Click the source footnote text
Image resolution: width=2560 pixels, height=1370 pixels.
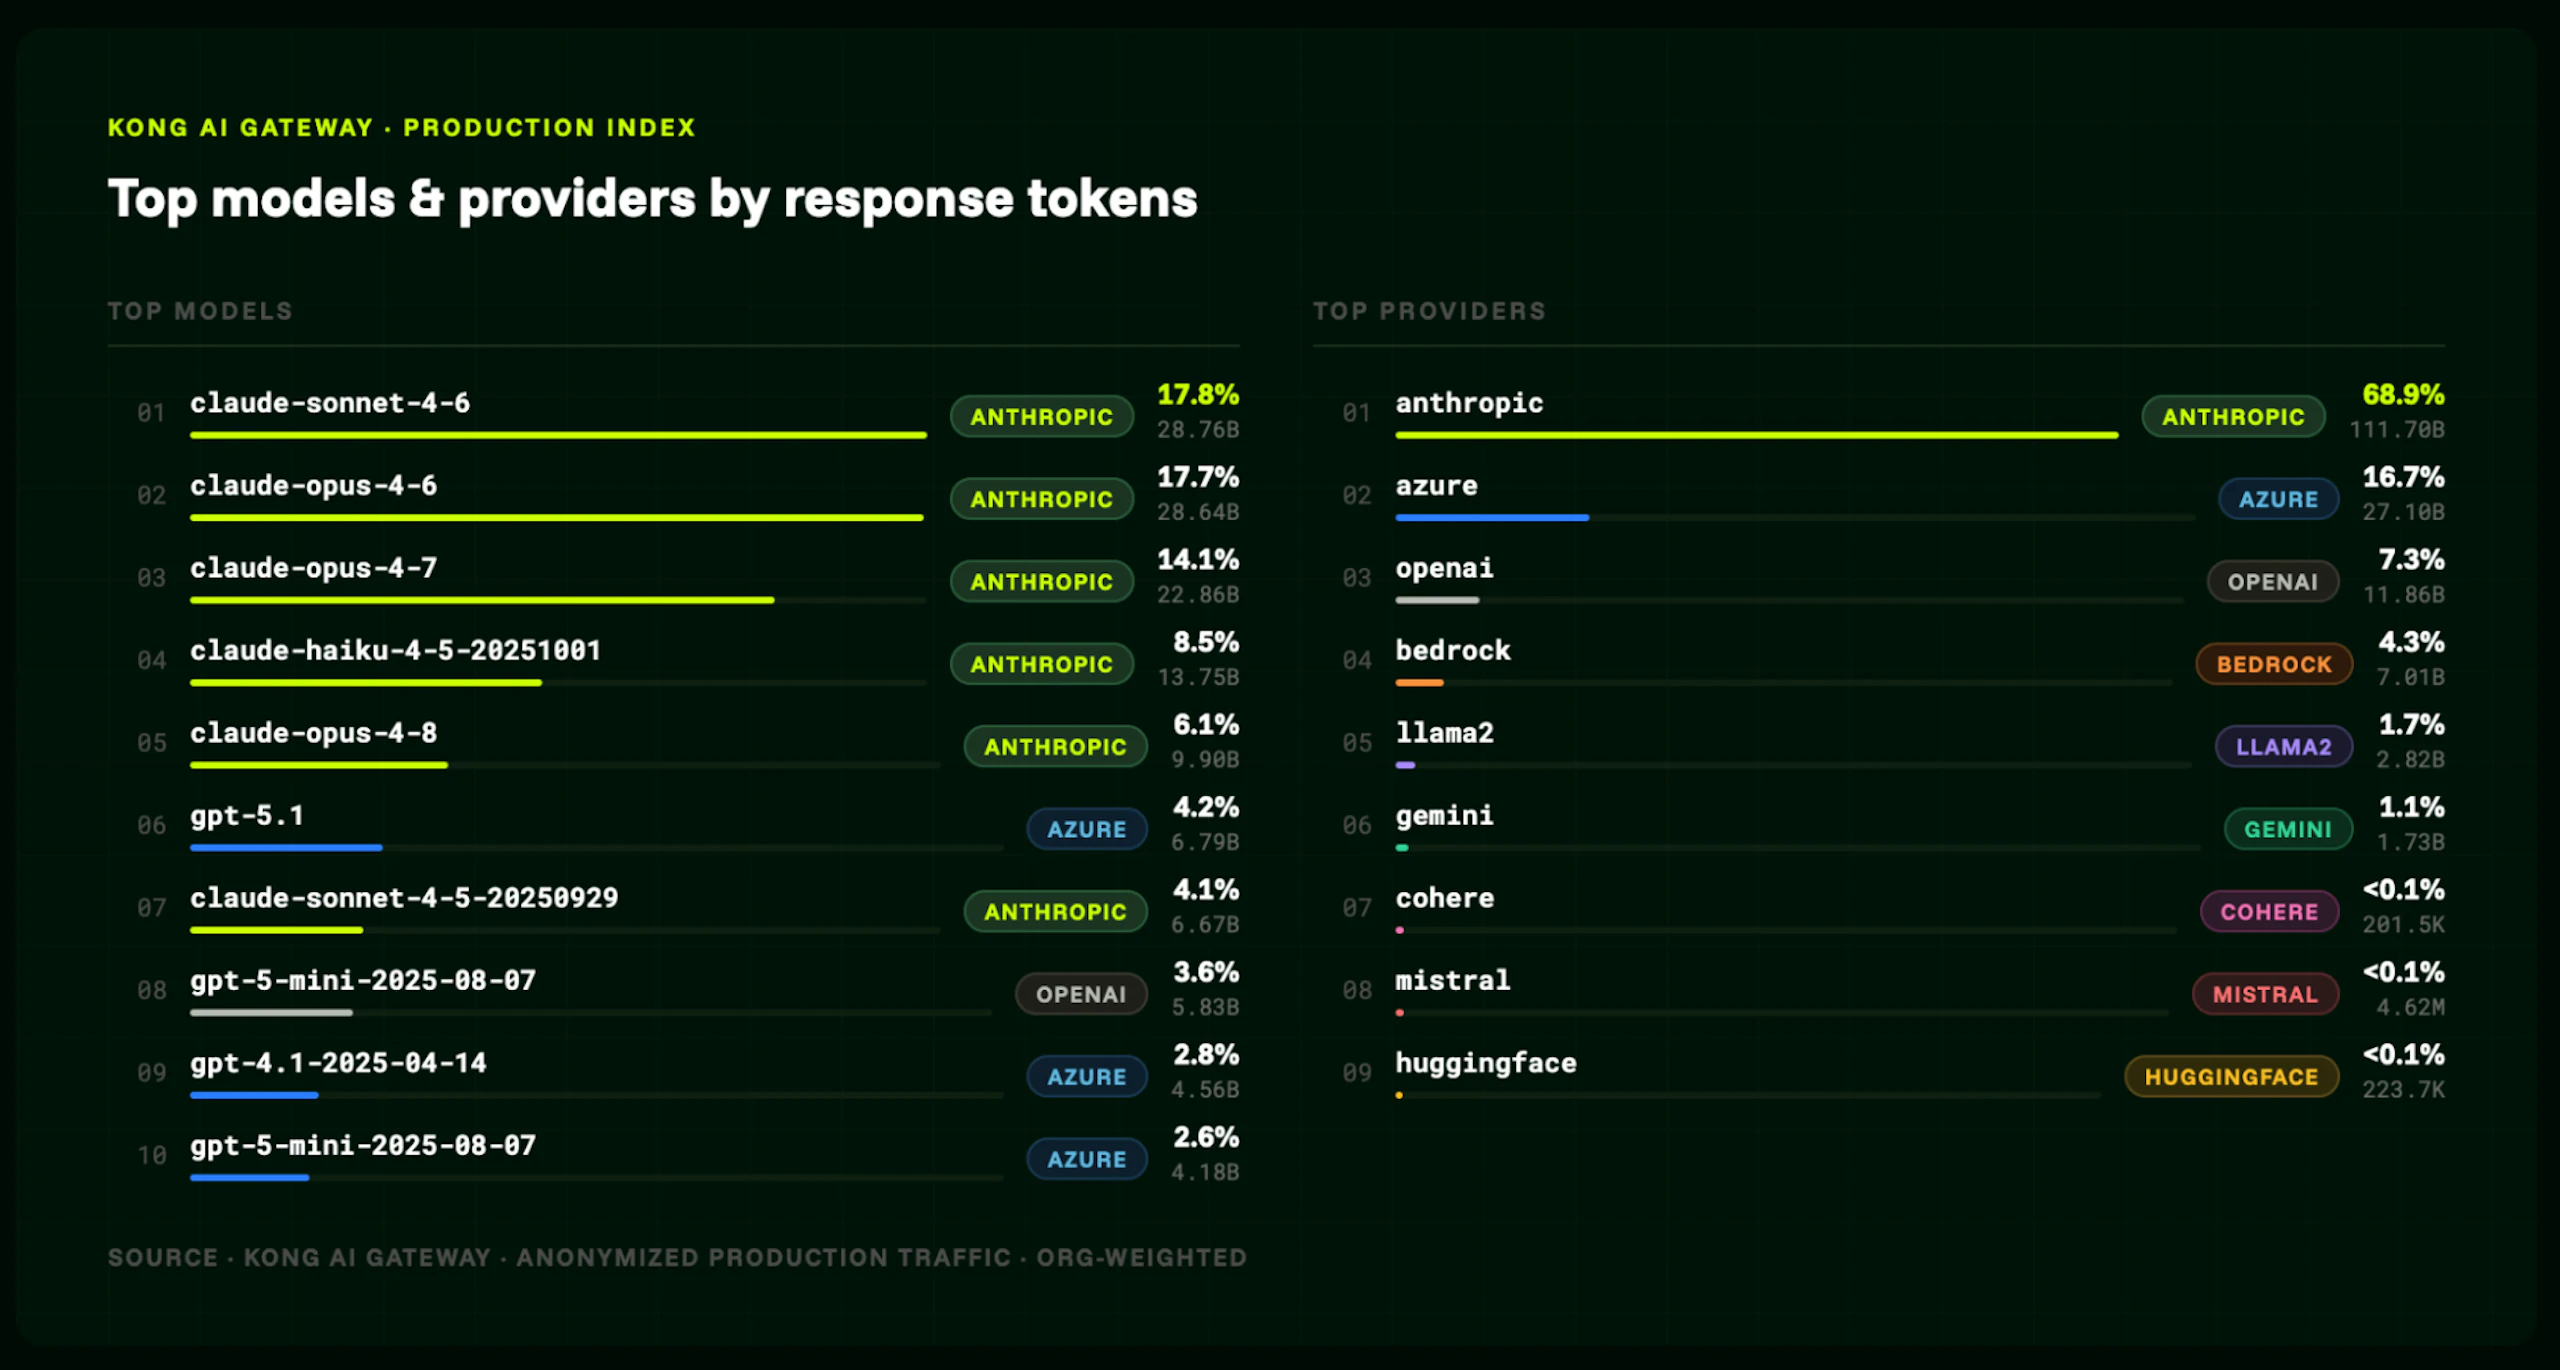pyautogui.click(x=677, y=1257)
